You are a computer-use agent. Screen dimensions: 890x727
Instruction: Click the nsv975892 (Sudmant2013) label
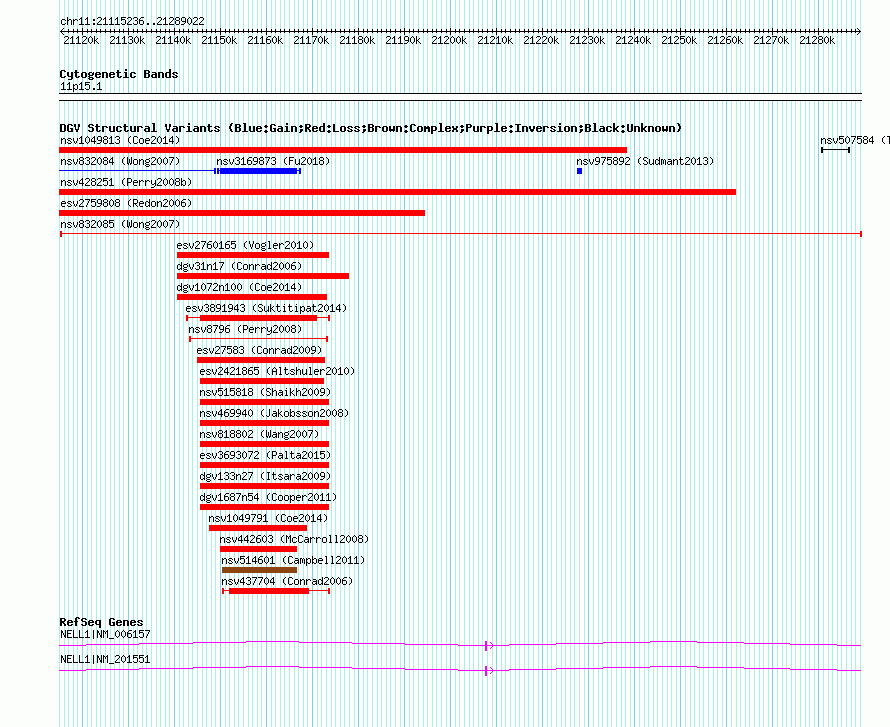[x=645, y=161]
